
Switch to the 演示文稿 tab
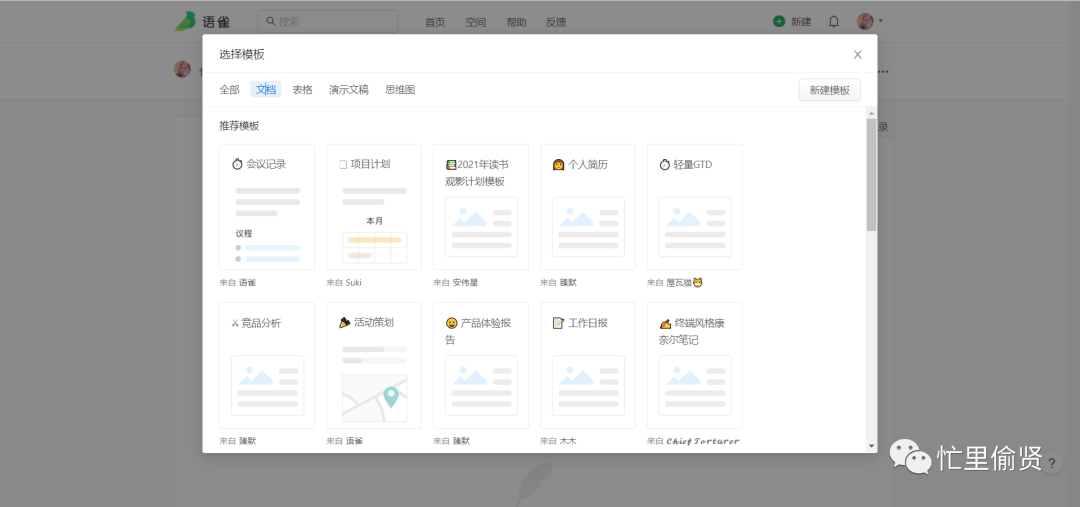click(348, 89)
